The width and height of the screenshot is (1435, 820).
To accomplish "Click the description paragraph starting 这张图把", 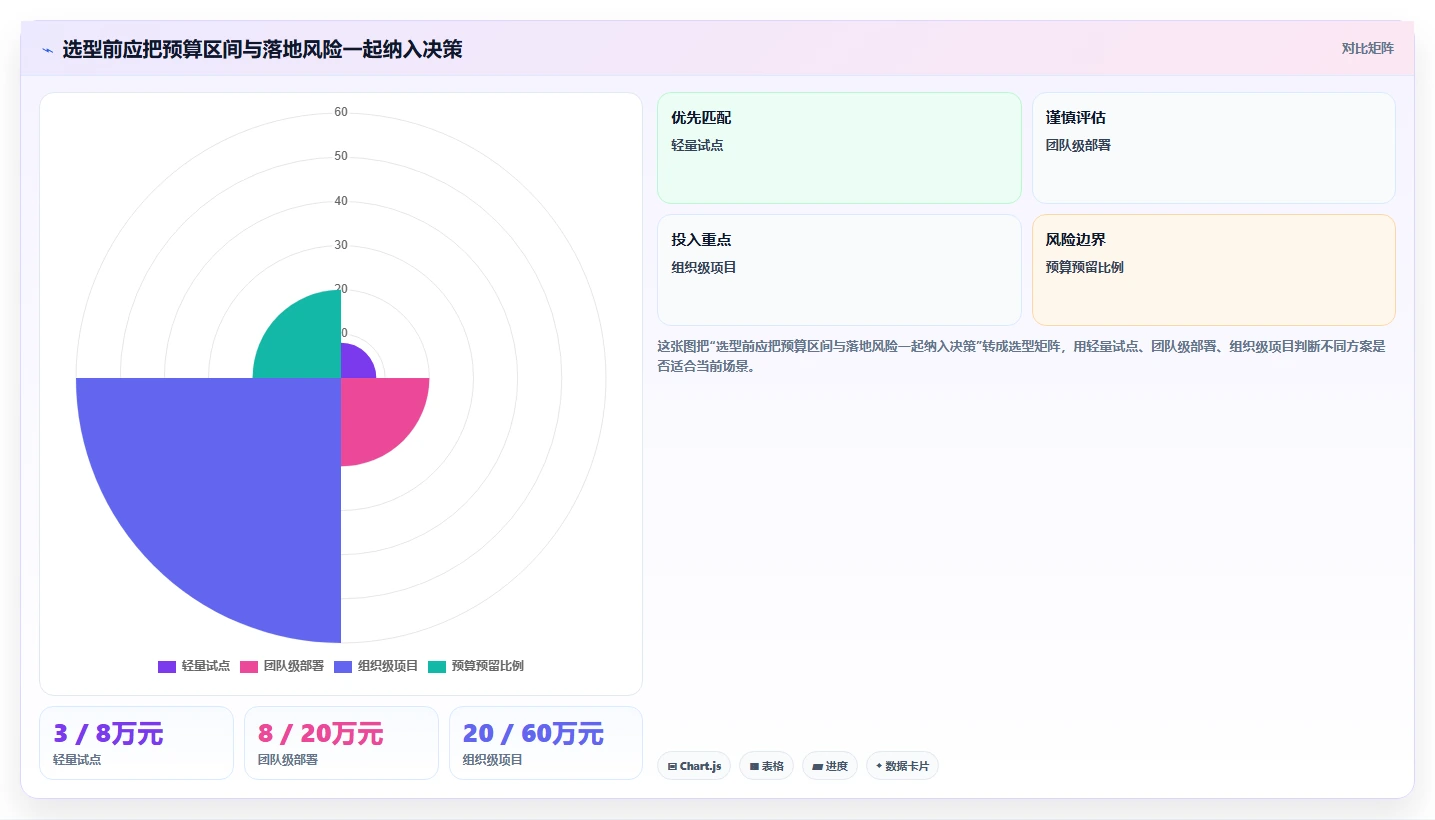I will point(1021,356).
